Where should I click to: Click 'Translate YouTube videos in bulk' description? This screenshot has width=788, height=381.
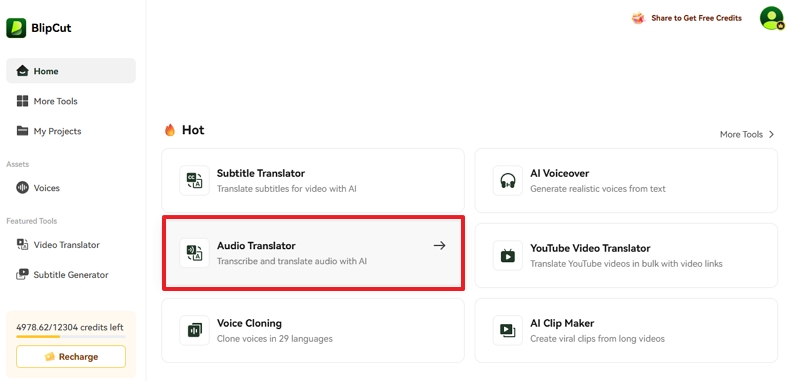pos(626,264)
